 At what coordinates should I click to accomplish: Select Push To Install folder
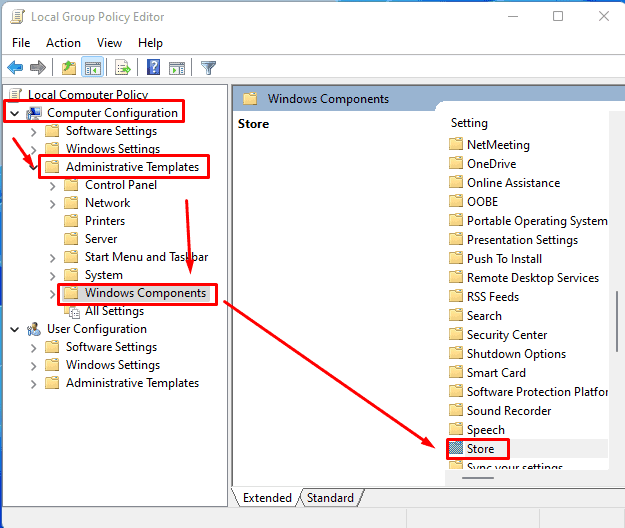coord(504,259)
